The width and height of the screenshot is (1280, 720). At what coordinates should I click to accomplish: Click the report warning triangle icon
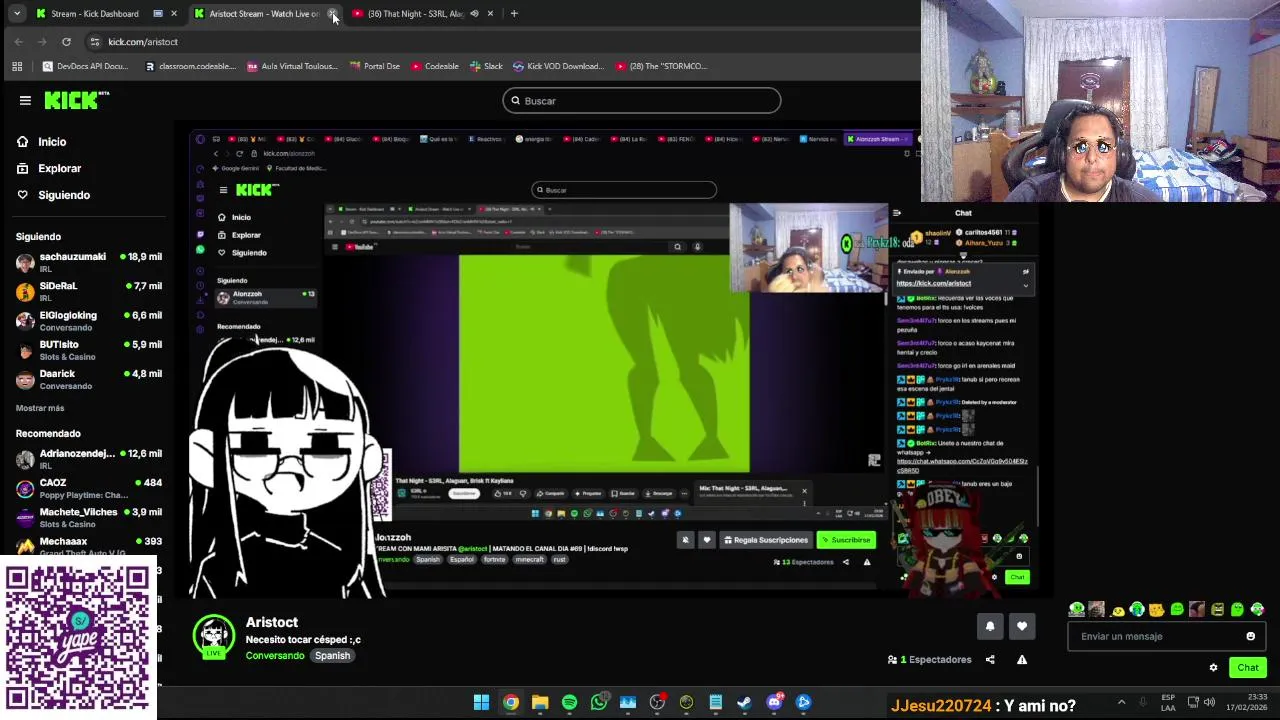point(1021,660)
